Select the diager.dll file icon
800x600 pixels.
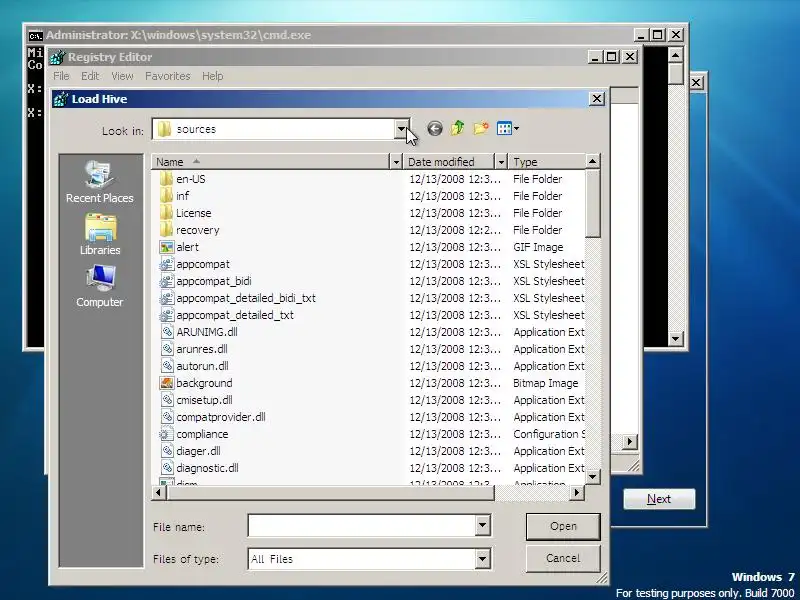(167, 451)
